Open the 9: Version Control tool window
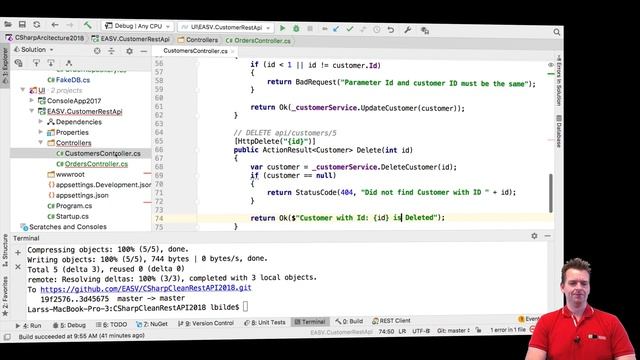This screenshot has width=640, height=360. (x=206, y=323)
